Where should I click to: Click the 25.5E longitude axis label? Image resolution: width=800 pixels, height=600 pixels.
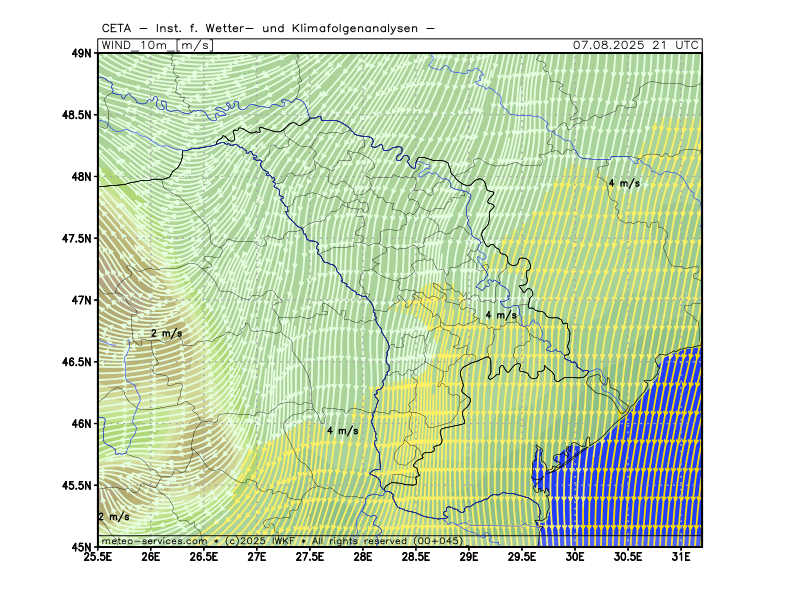click(x=98, y=556)
